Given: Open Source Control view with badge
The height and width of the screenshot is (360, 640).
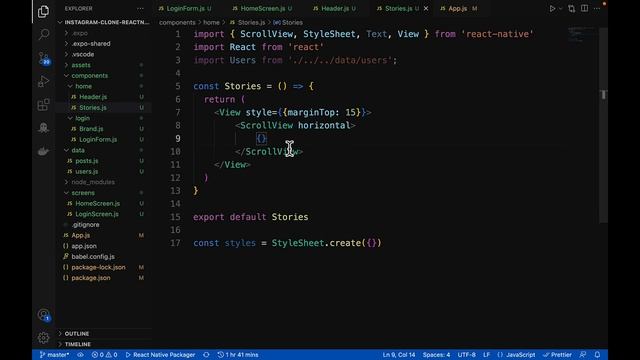Looking at the screenshot, I should (x=43, y=58).
